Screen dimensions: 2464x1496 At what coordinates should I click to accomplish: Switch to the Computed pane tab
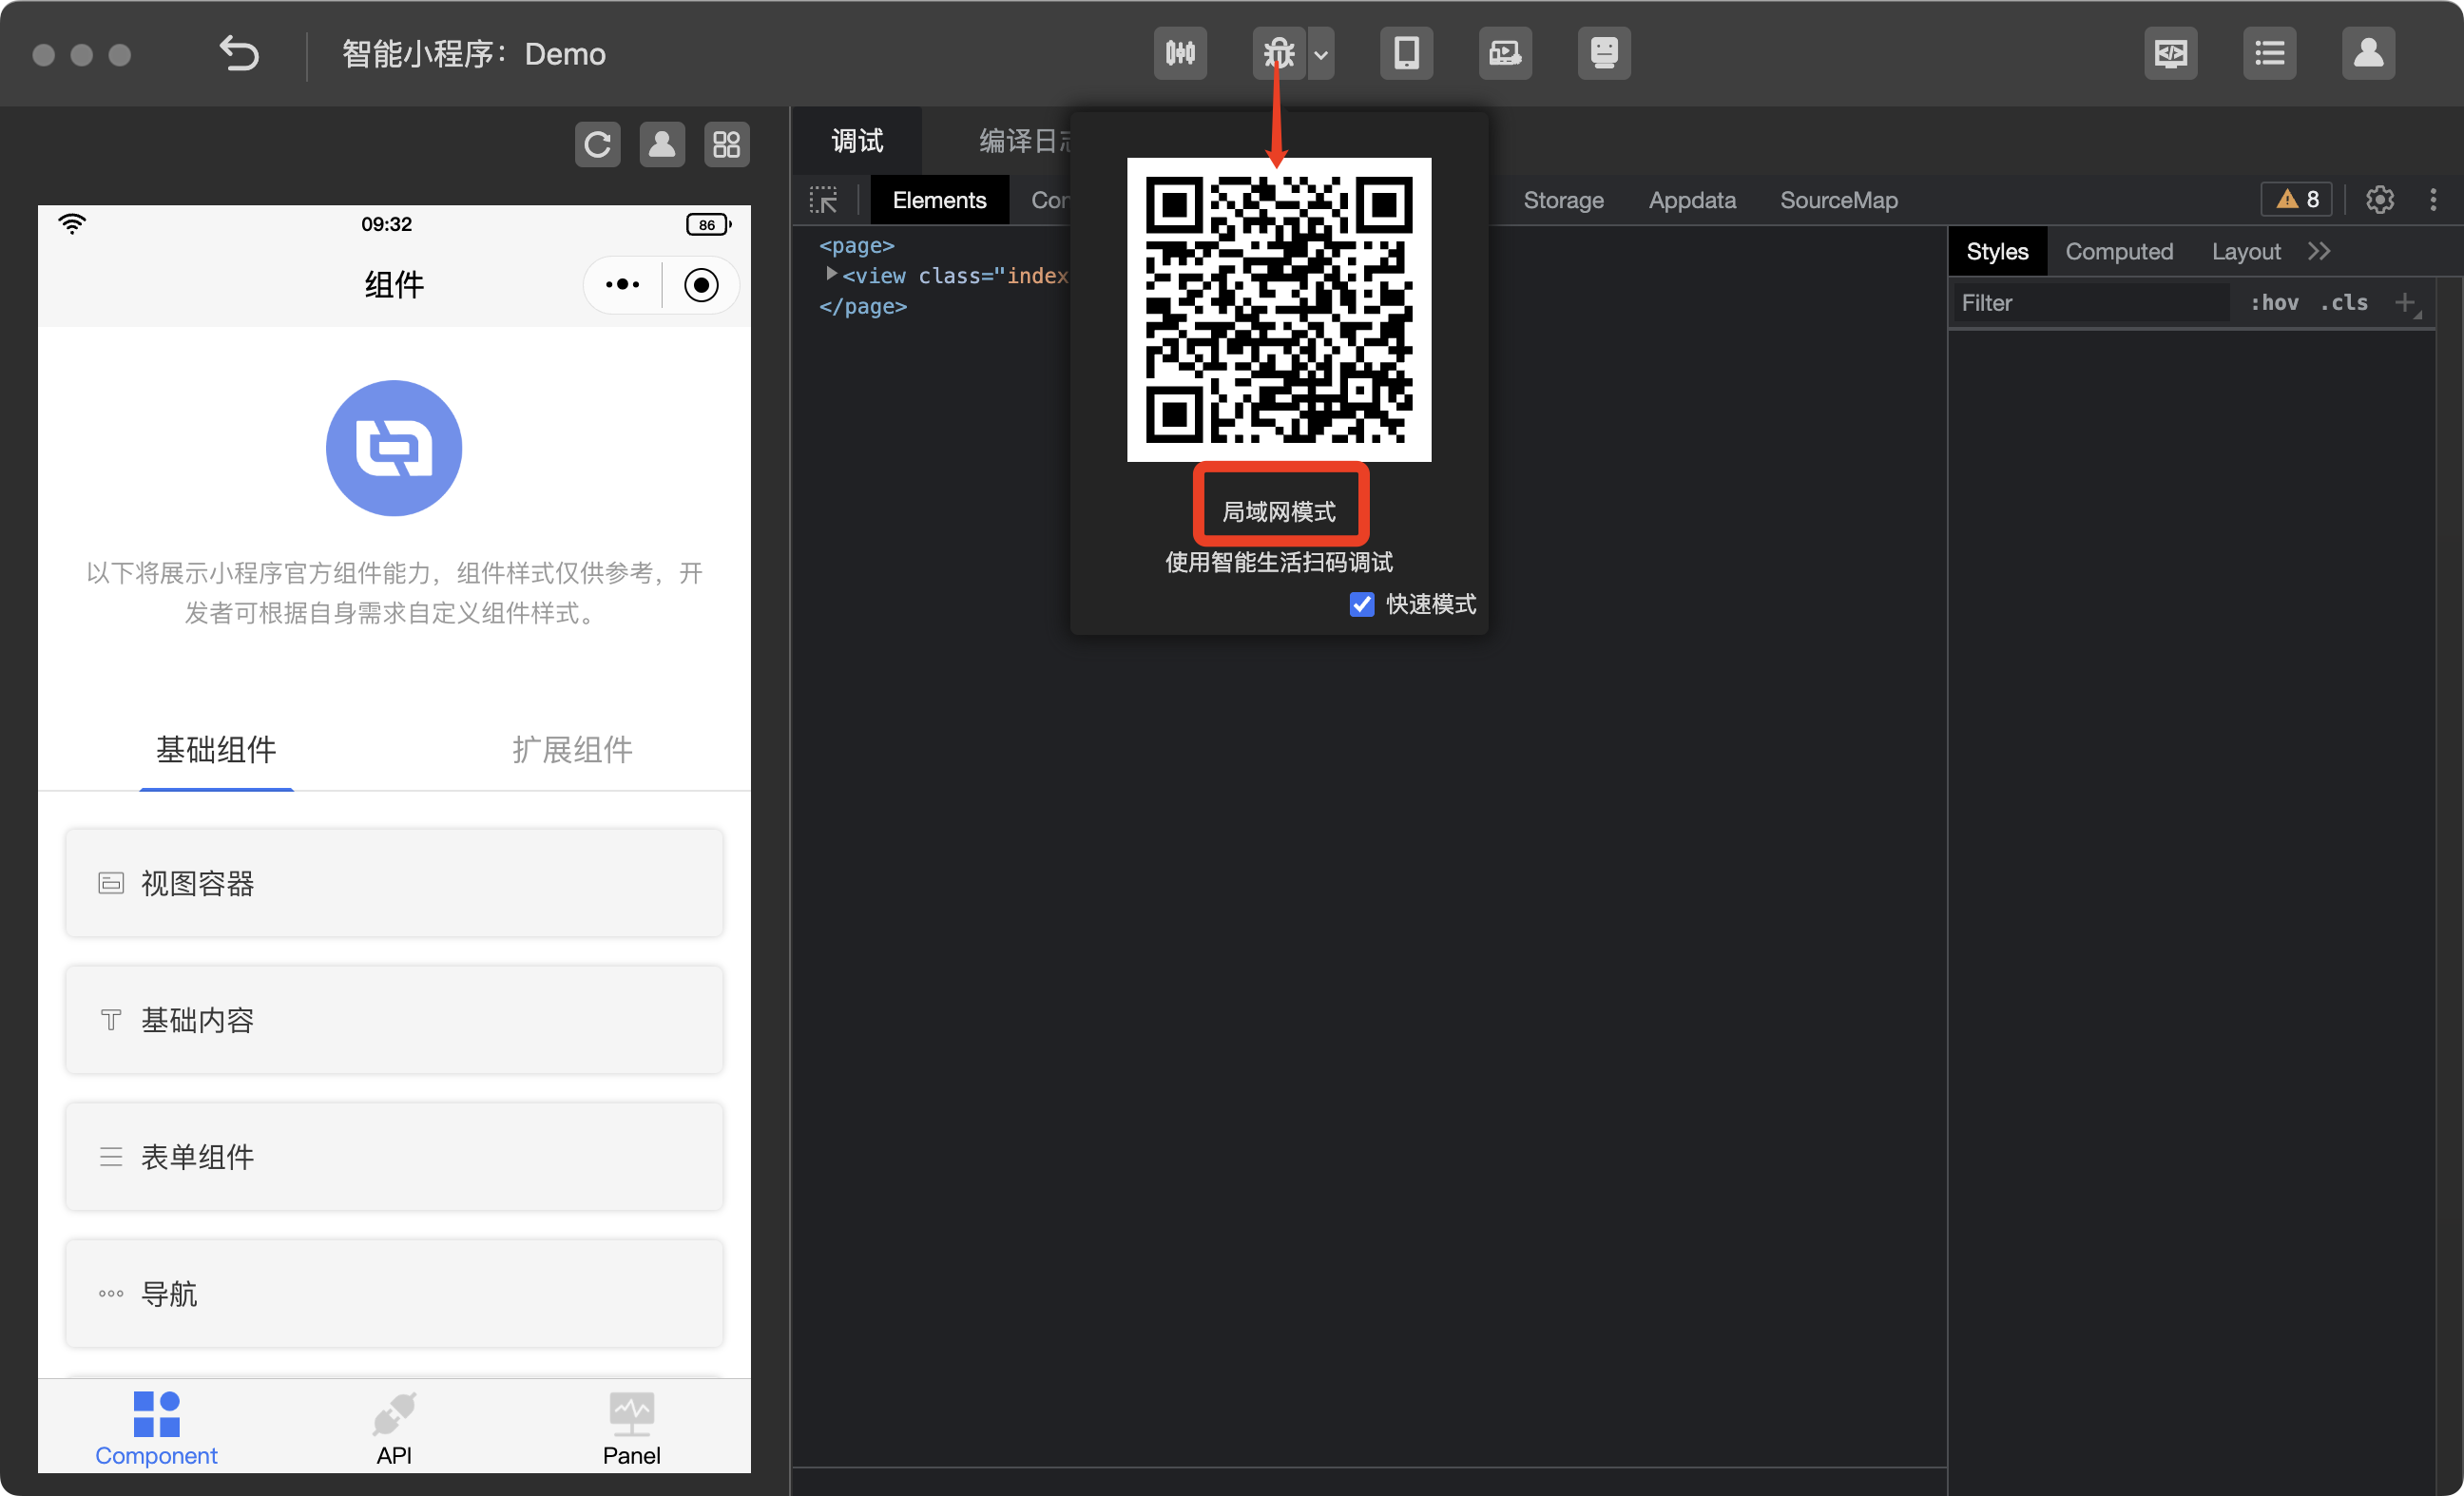pyautogui.click(x=2119, y=251)
